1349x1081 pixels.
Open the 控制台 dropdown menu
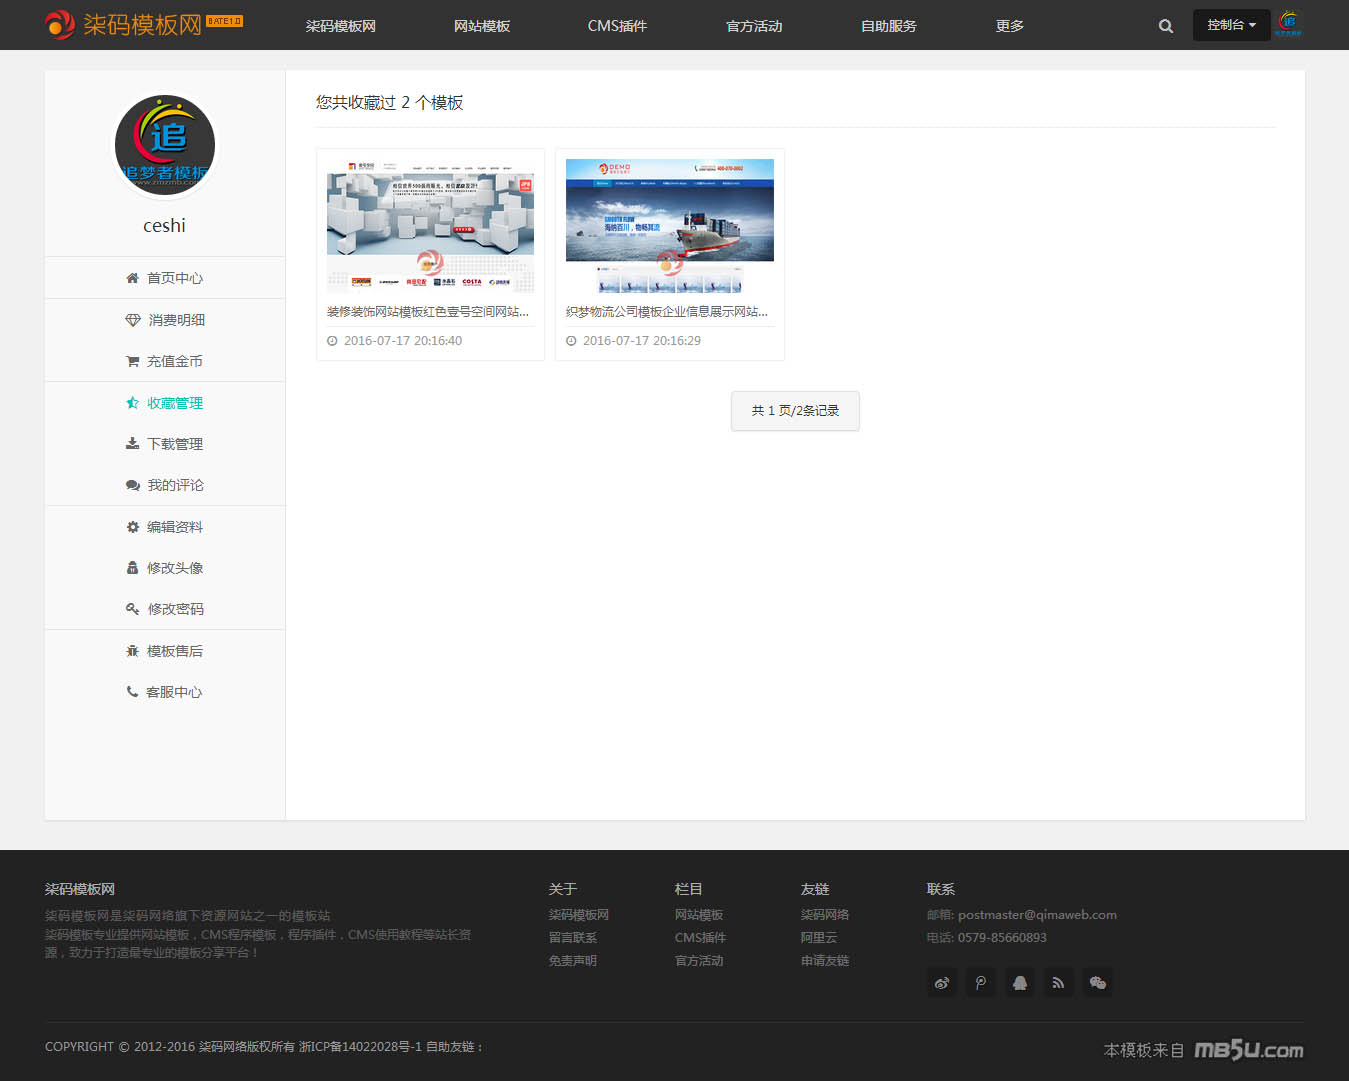(1231, 25)
